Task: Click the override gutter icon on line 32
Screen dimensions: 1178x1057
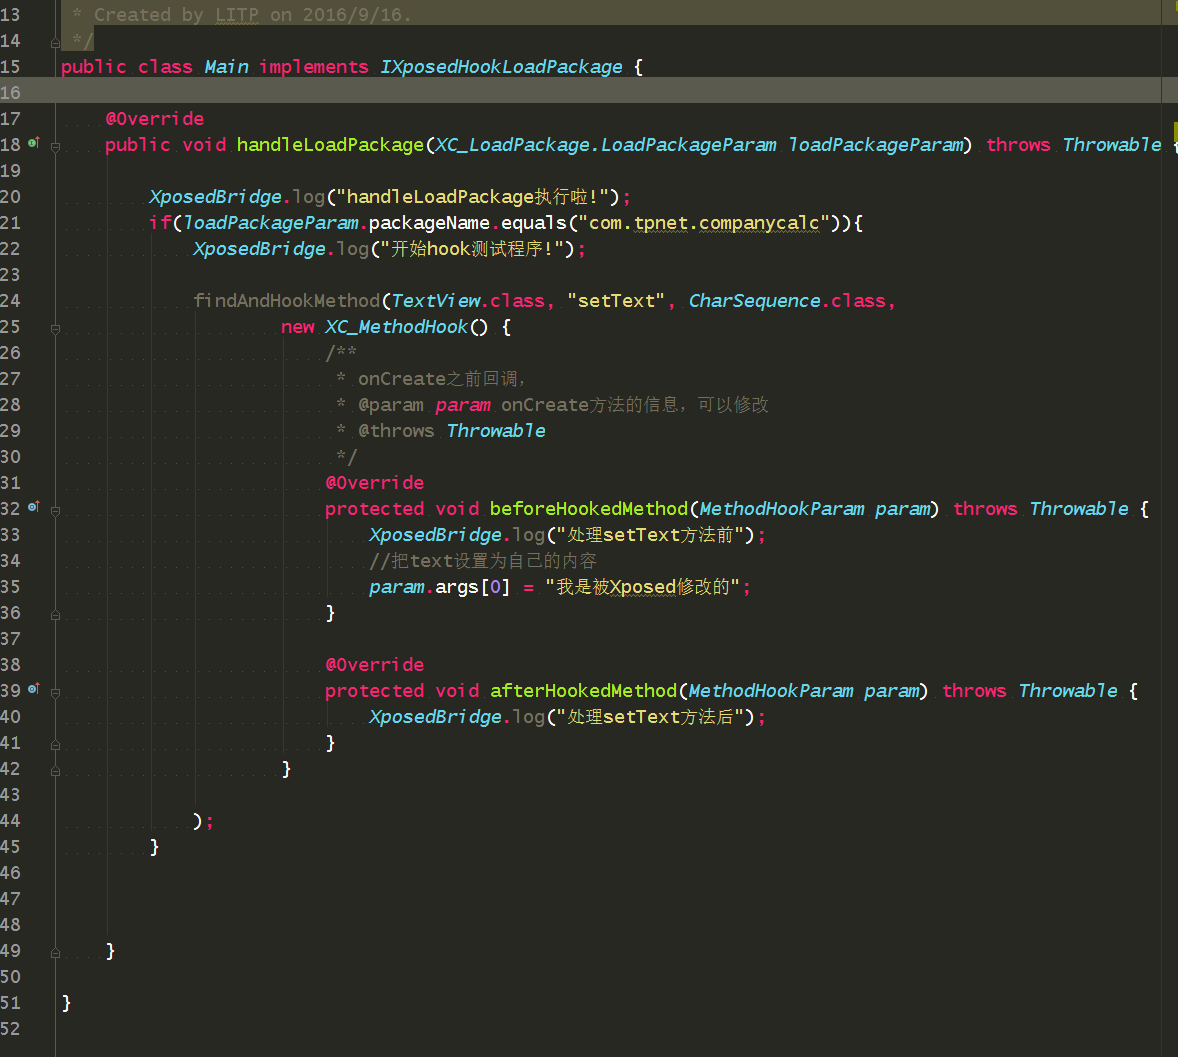Action: pyautogui.click(x=34, y=507)
